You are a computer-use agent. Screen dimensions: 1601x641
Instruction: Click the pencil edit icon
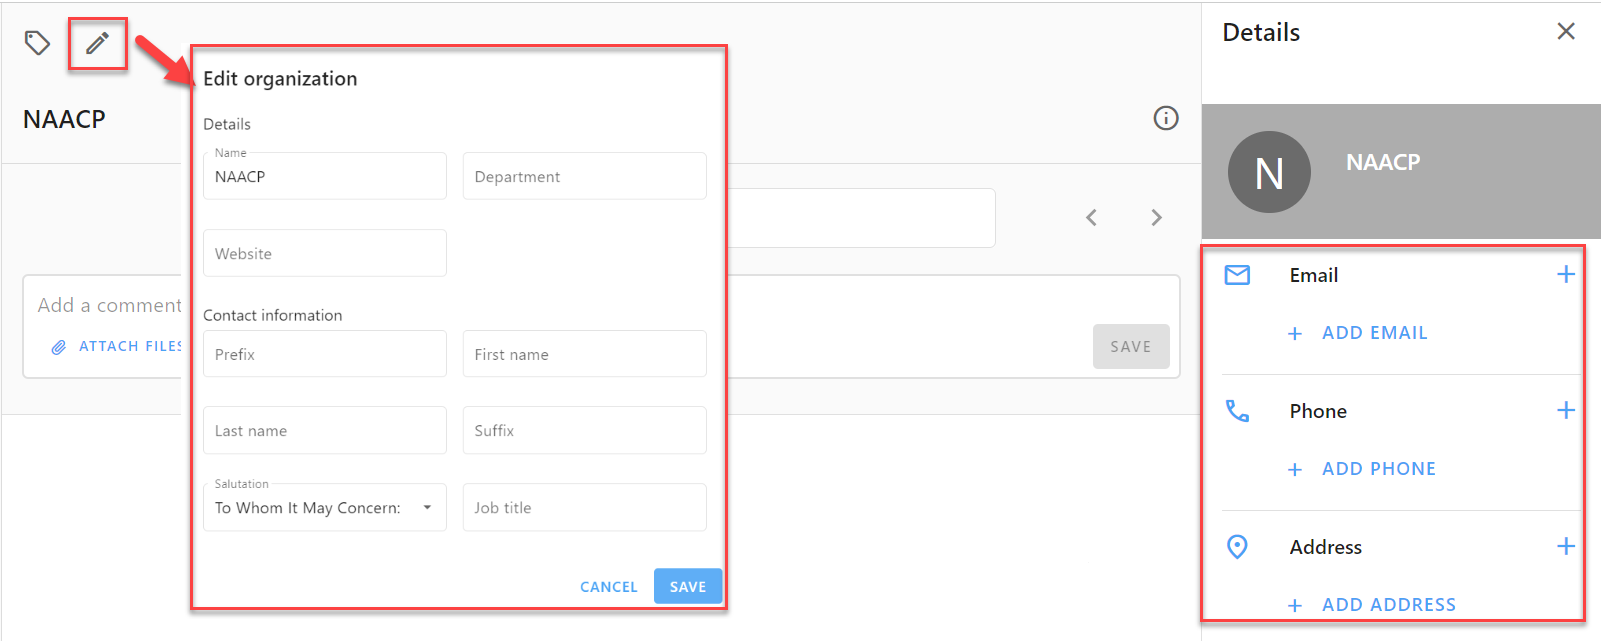click(x=97, y=43)
